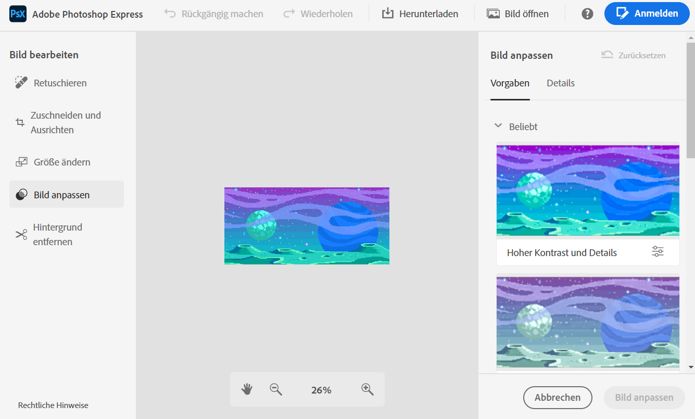Switch to the Vorgaben tab
Viewport: 695px width, 419px height.
tap(510, 83)
